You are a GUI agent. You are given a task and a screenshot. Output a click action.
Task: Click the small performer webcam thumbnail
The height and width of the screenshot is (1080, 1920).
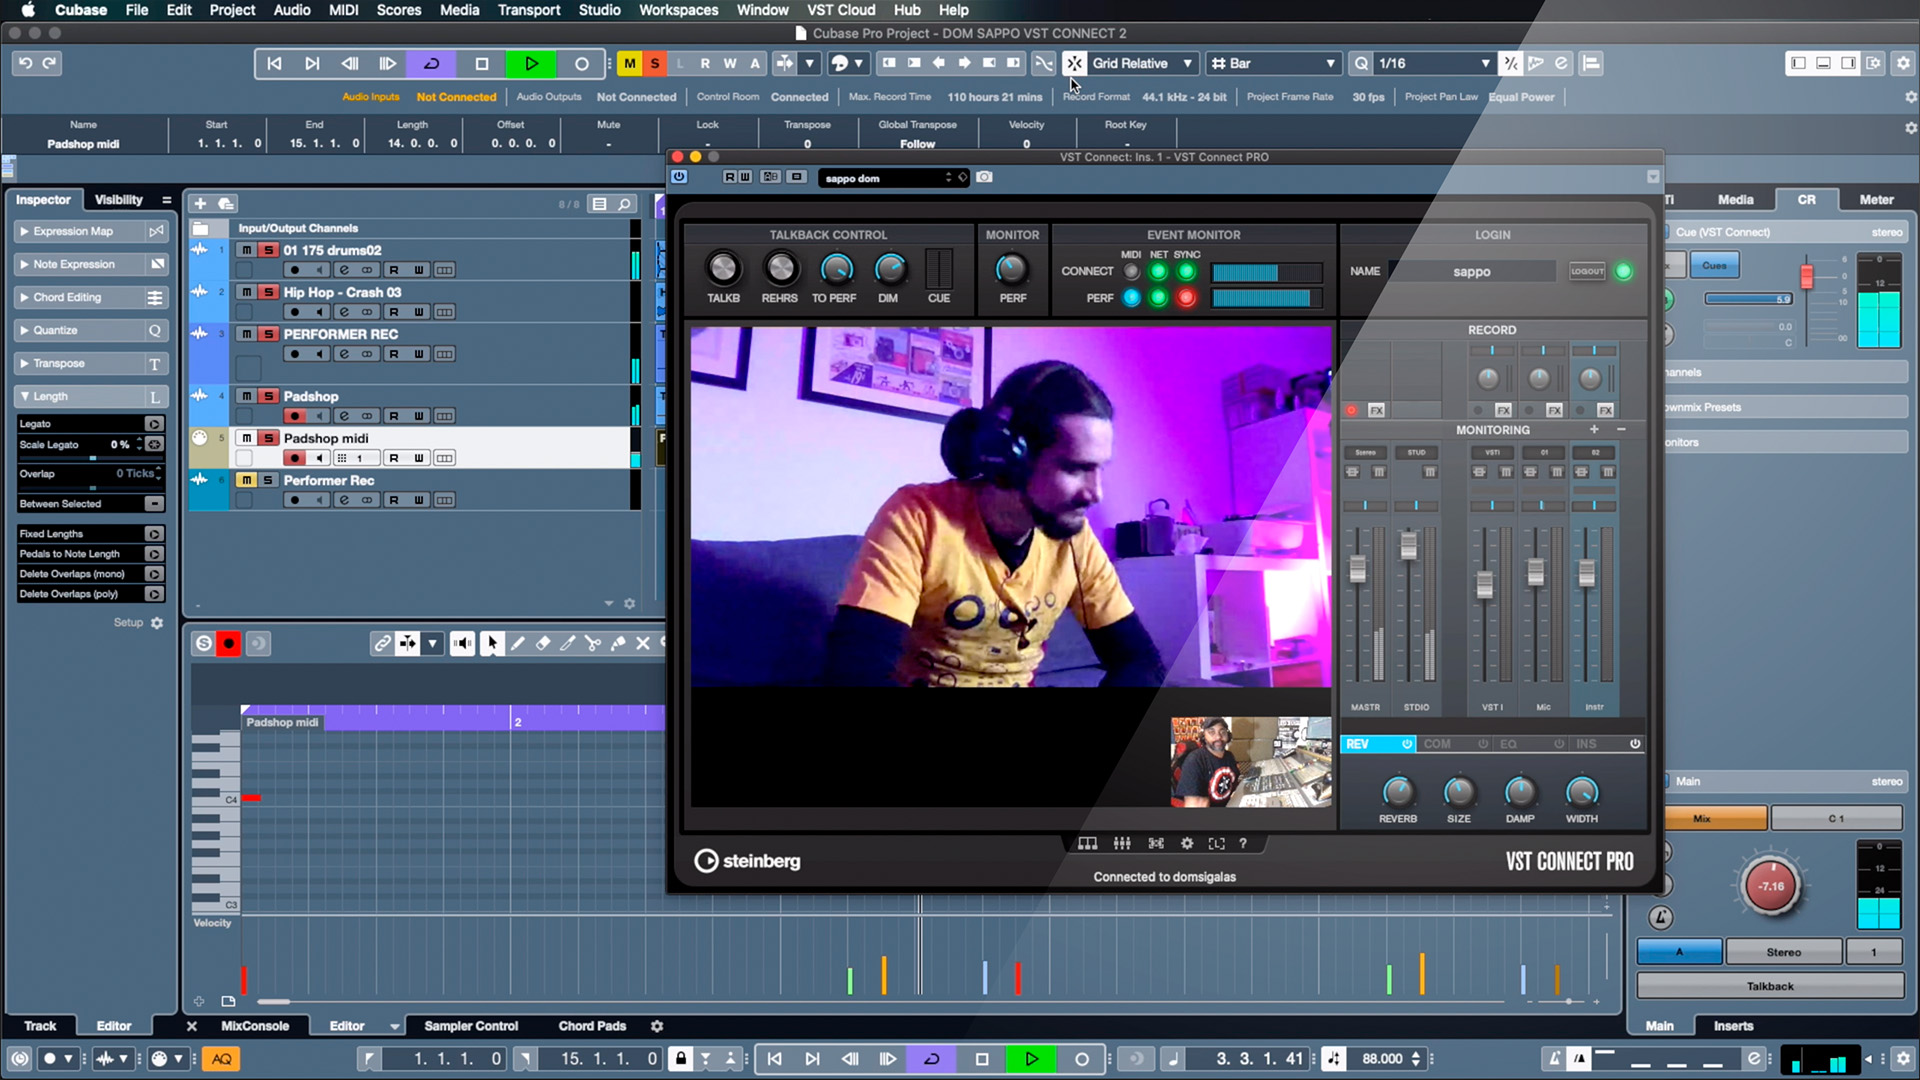[1251, 762]
